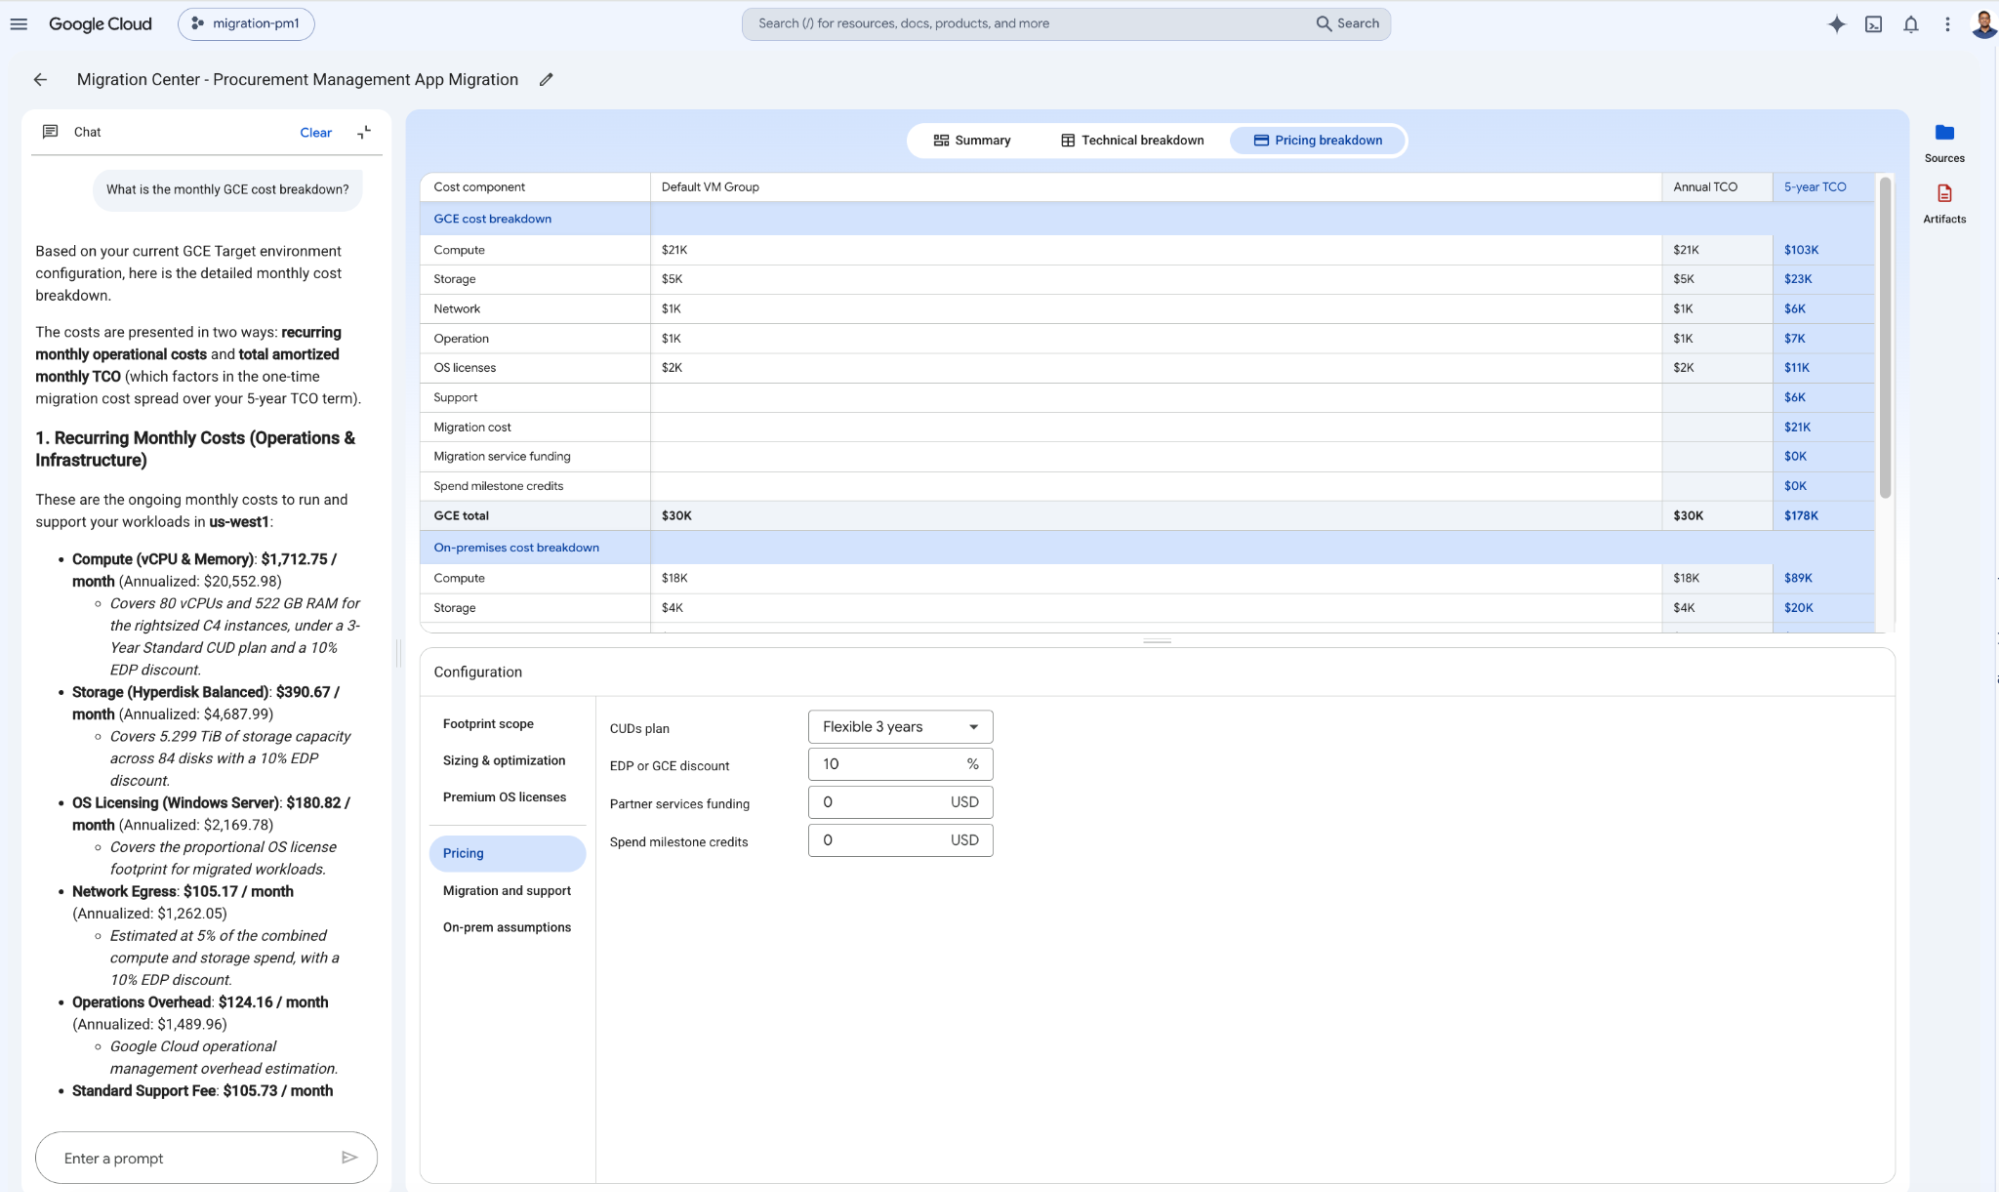The height and width of the screenshot is (1192, 1999).
Task: Open the three-dot settings menu
Action: coord(1947,24)
